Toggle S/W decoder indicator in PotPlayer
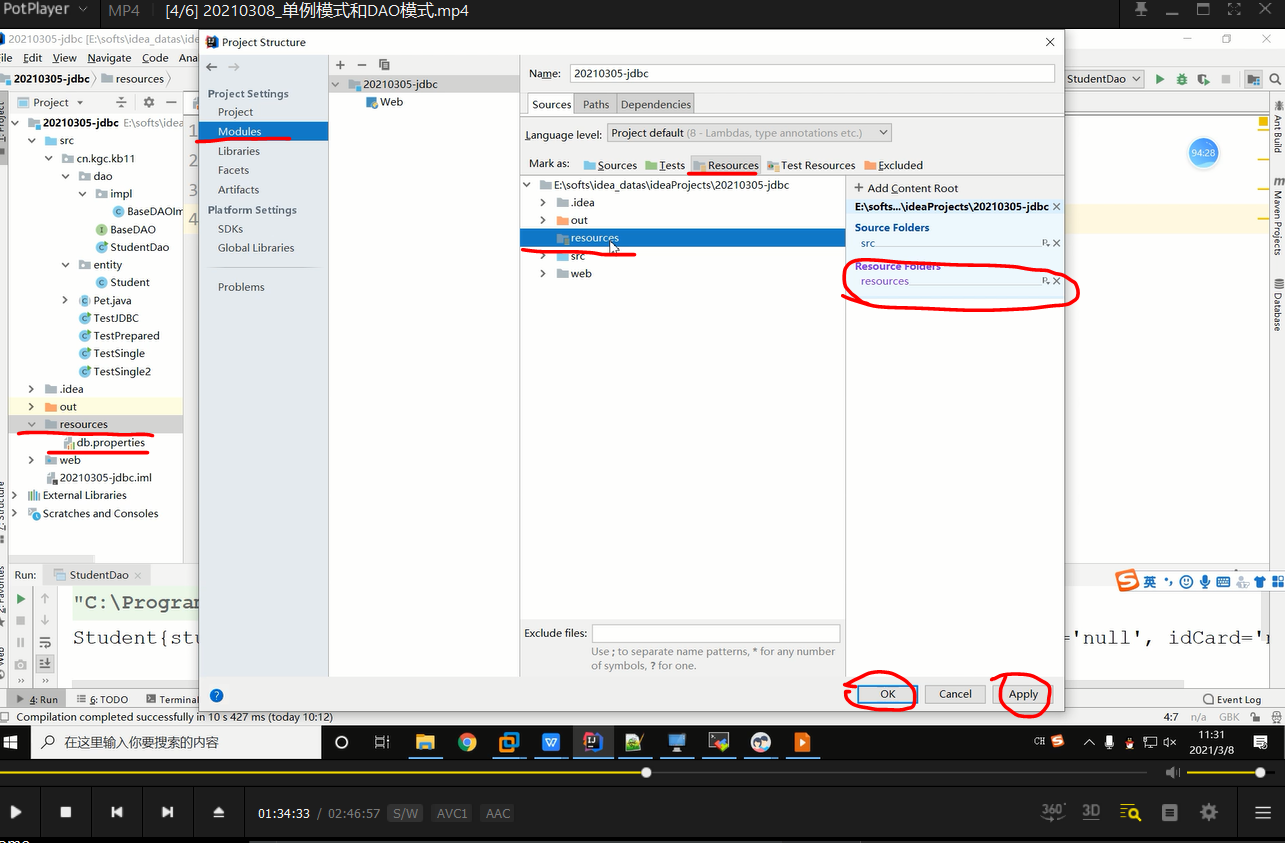Viewport: 1285px width, 843px height. pyautogui.click(x=406, y=813)
